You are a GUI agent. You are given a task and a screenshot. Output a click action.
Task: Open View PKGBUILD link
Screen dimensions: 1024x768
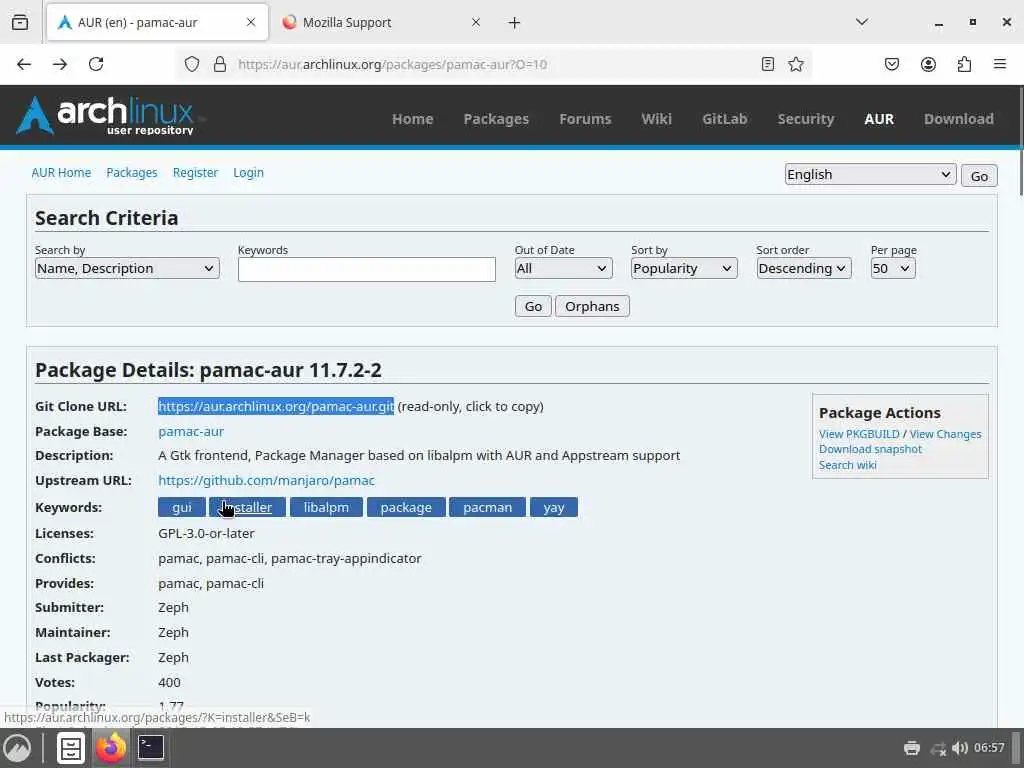point(859,434)
